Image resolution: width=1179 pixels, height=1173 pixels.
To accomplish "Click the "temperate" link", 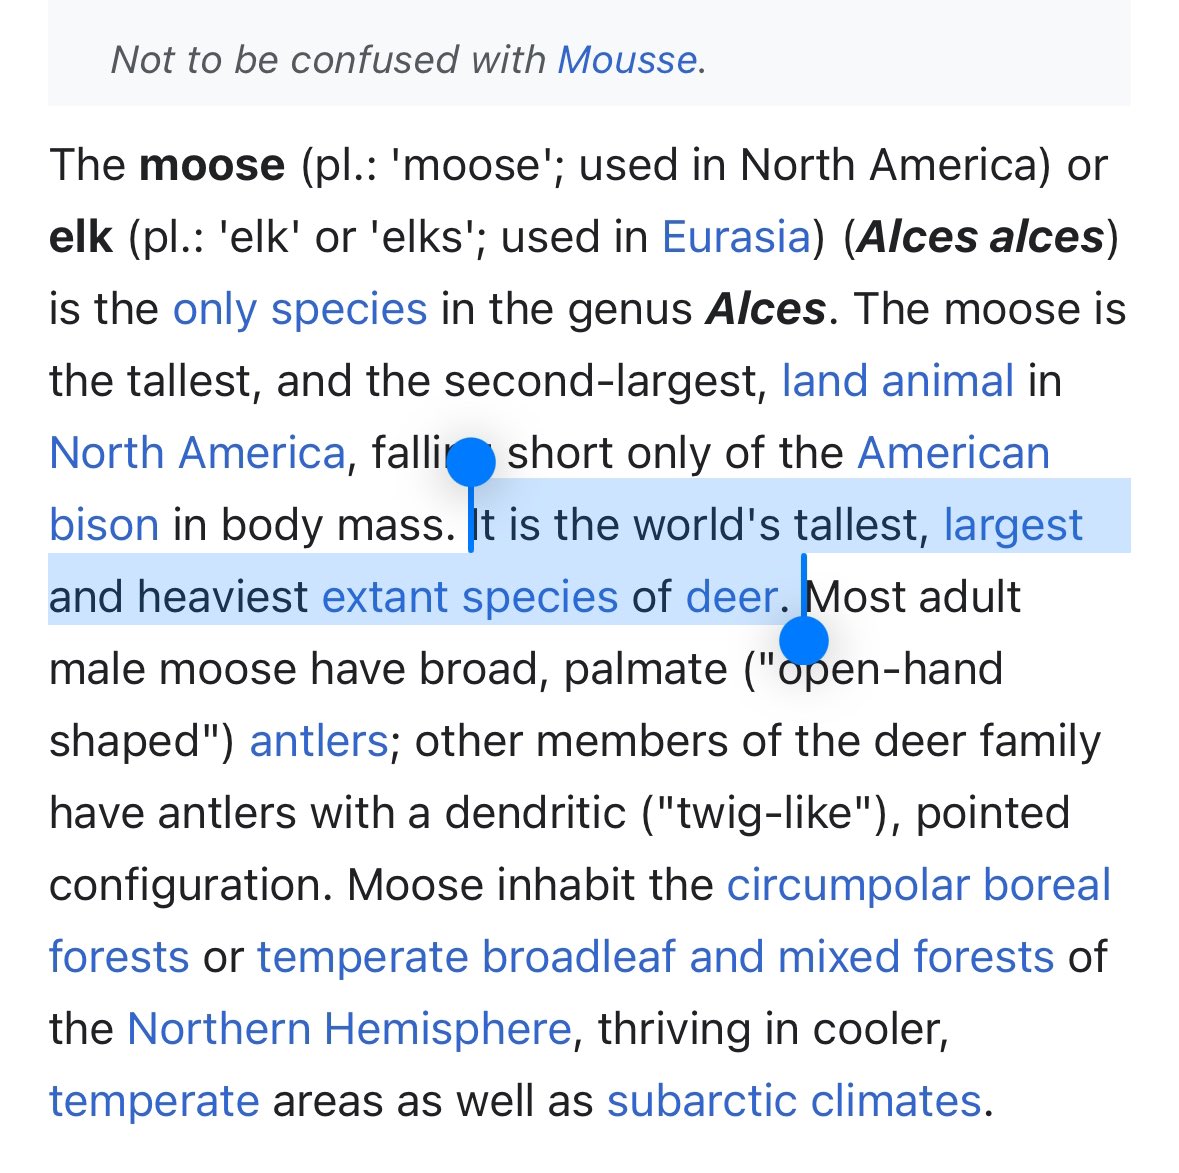I will pyautogui.click(x=154, y=1102).
